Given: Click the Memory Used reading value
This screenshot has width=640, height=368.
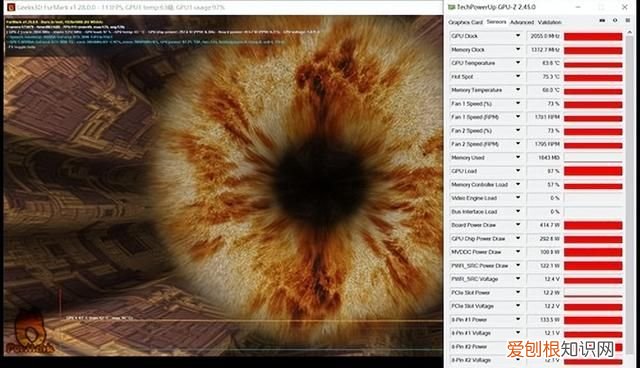Looking at the screenshot, I should 544,157.
